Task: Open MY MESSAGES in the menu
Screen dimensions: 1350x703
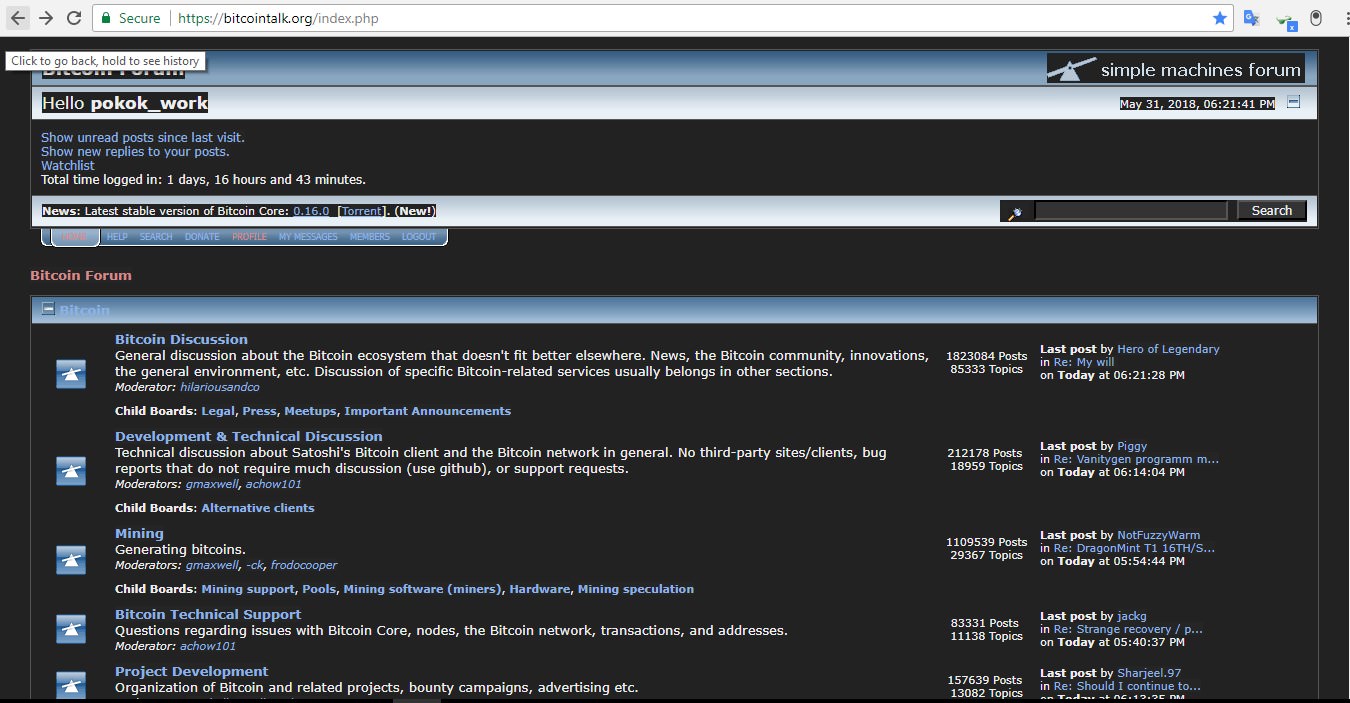Action: click(308, 237)
